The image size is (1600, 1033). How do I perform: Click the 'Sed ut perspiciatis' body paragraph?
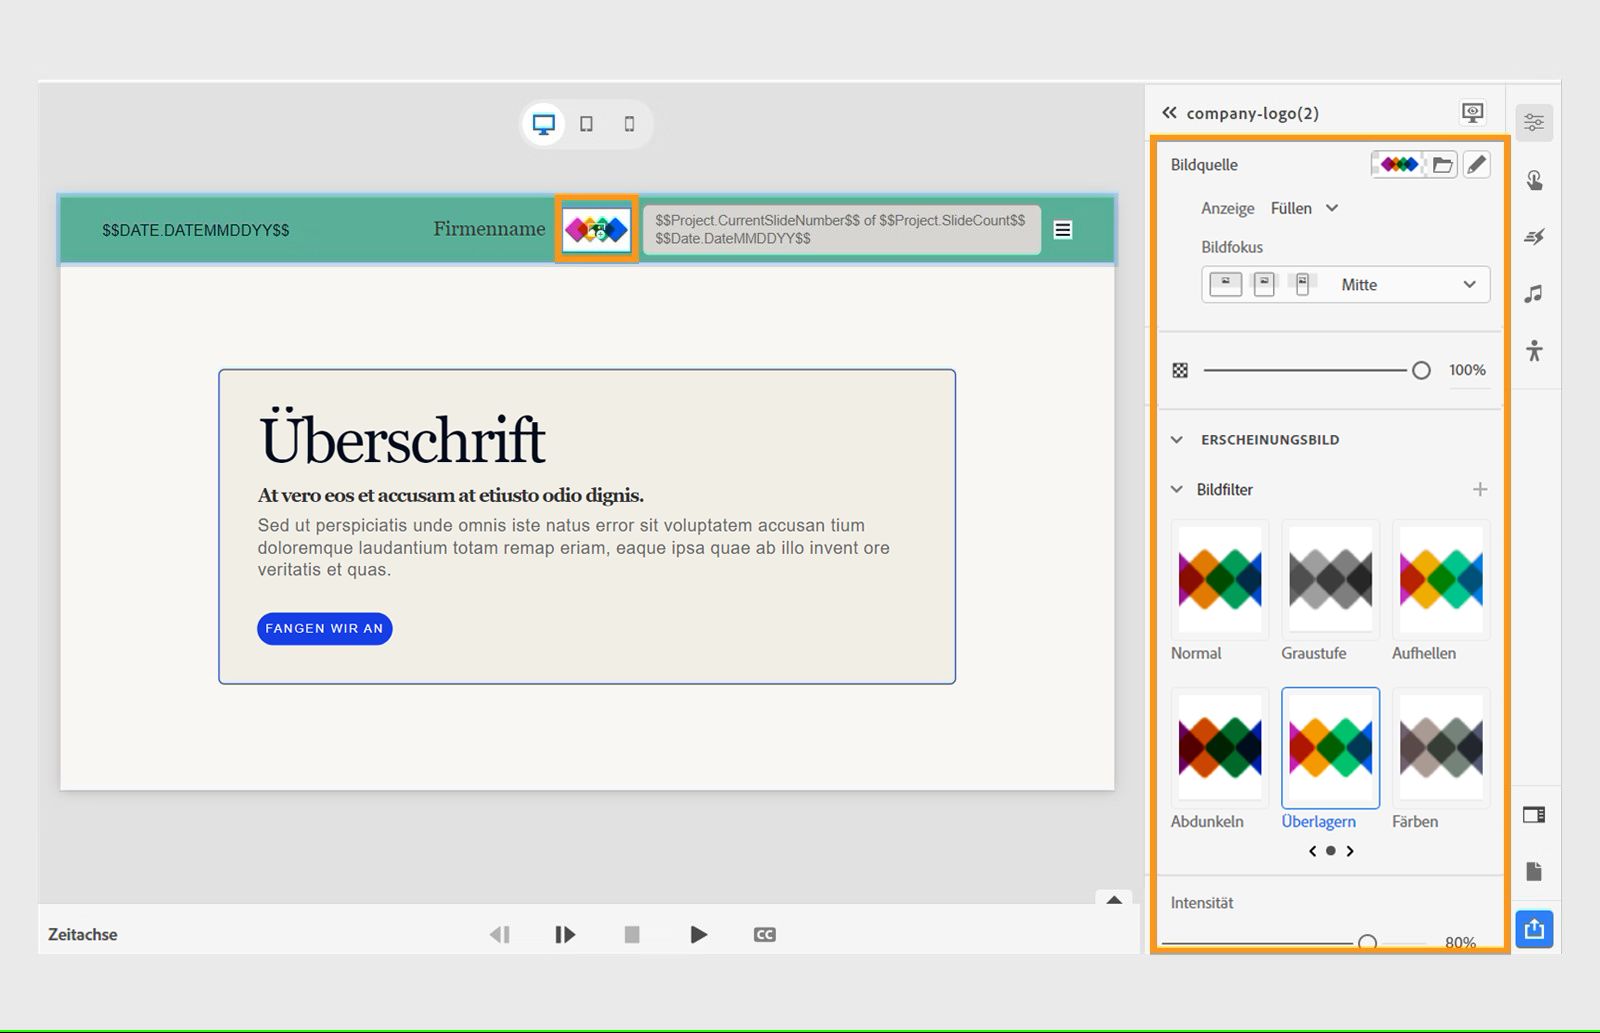pos(573,547)
